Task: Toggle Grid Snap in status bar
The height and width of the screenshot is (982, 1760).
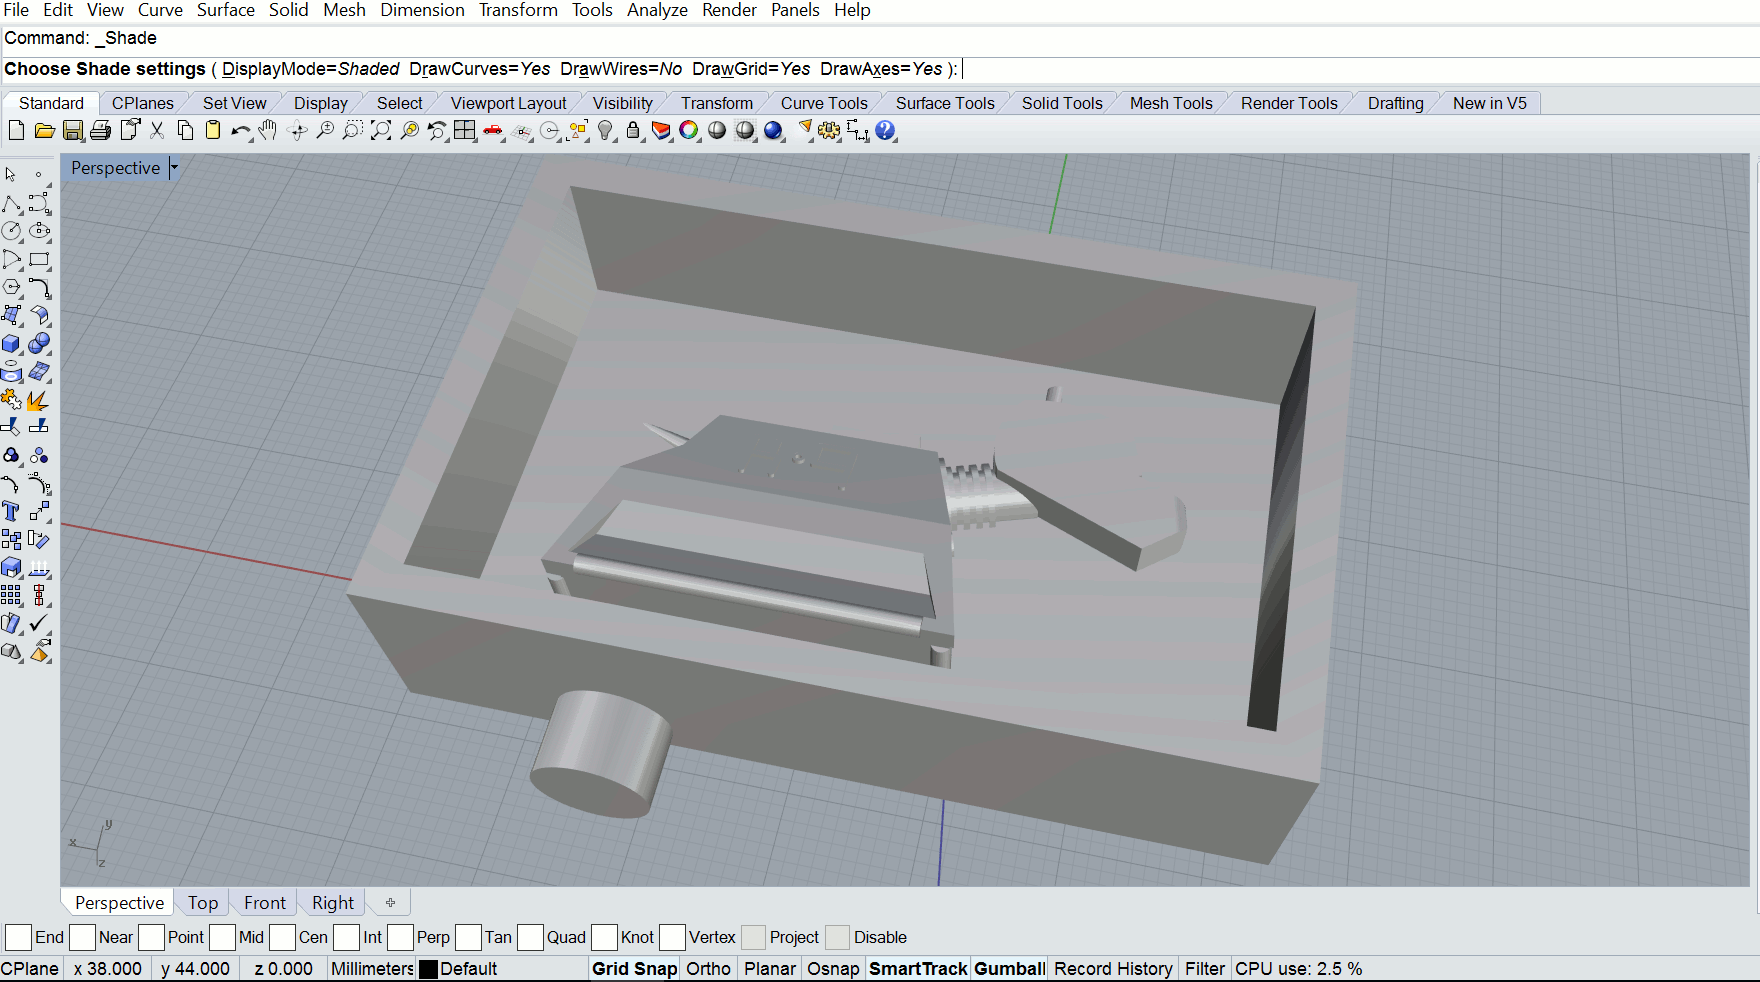Action: (634, 969)
